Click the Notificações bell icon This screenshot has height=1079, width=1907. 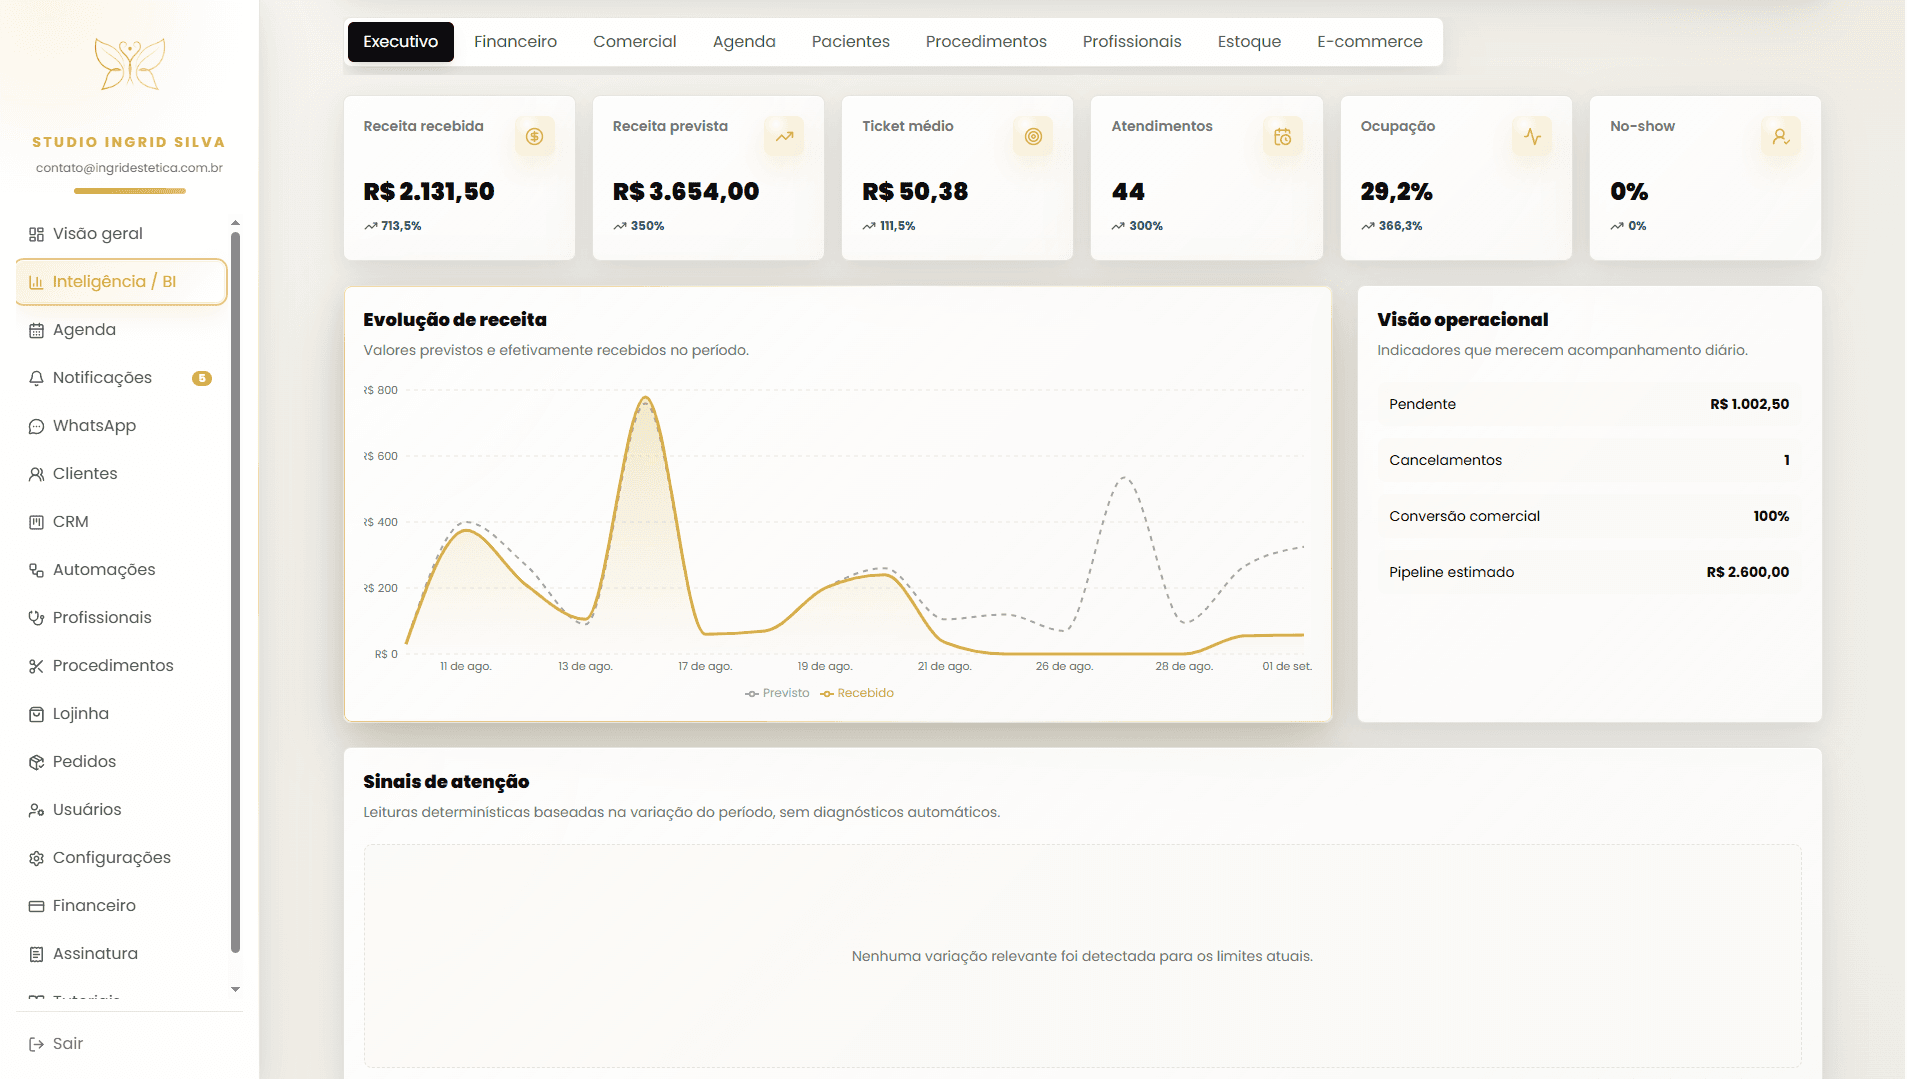tap(36, 378)
